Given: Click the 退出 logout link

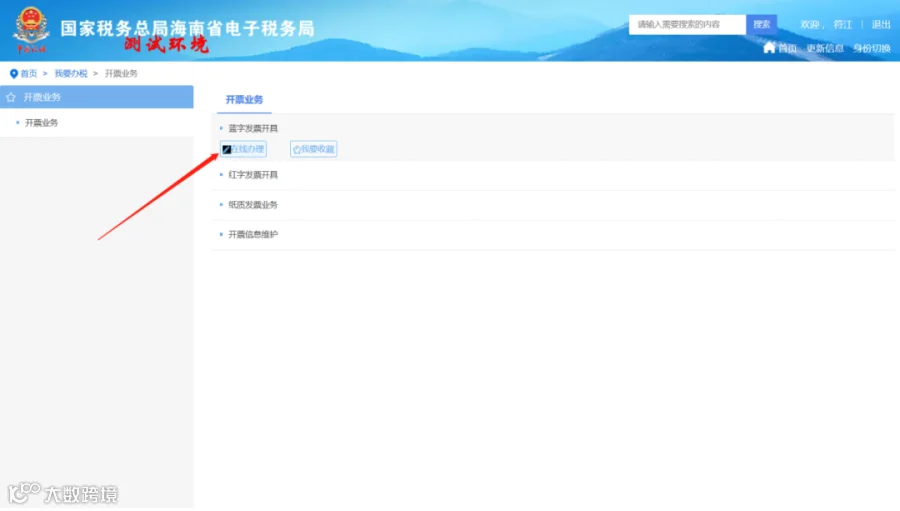Looking at the screenshot, I should (881, 25).
